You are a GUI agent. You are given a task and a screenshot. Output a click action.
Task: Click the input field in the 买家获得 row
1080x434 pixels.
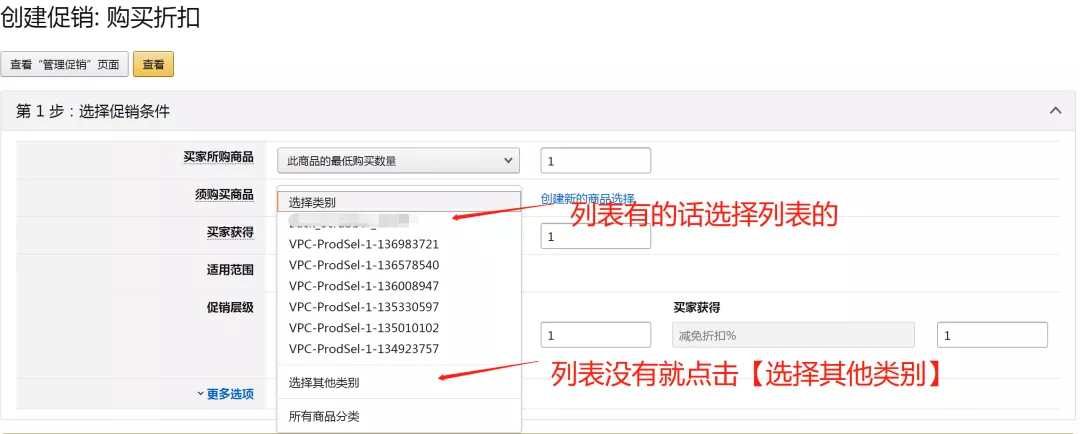pyautogui.click(x=596, y=236)
